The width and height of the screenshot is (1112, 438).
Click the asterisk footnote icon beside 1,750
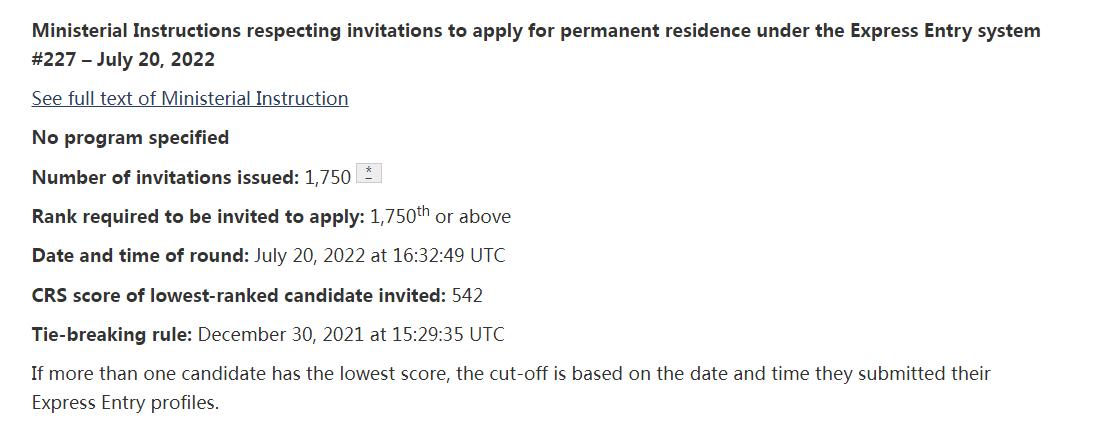tap(370, 176)
